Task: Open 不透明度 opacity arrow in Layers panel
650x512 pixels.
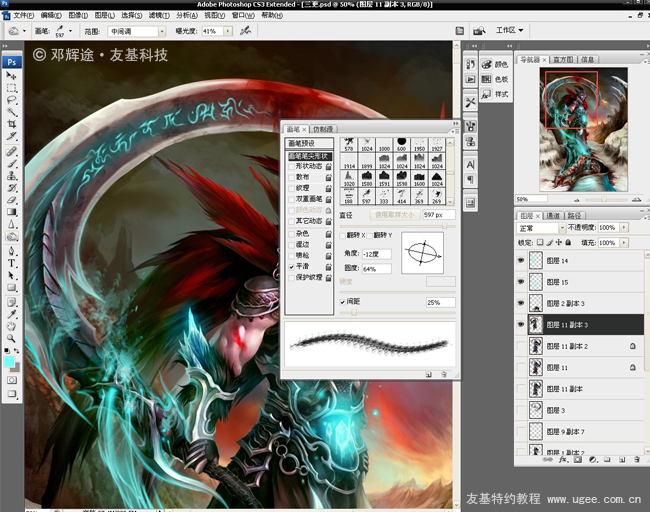Action: 624,228
